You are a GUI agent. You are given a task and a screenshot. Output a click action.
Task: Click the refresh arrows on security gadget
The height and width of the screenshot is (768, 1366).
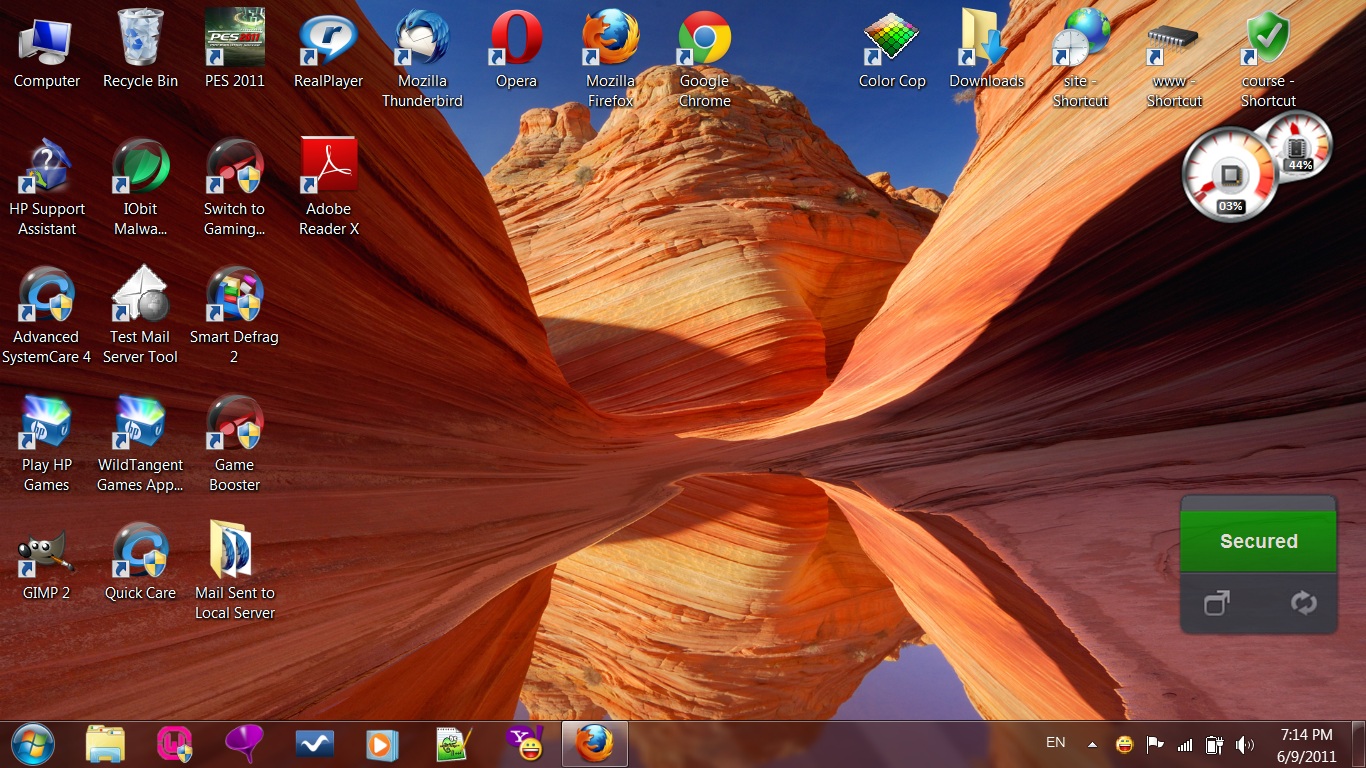1303,603
